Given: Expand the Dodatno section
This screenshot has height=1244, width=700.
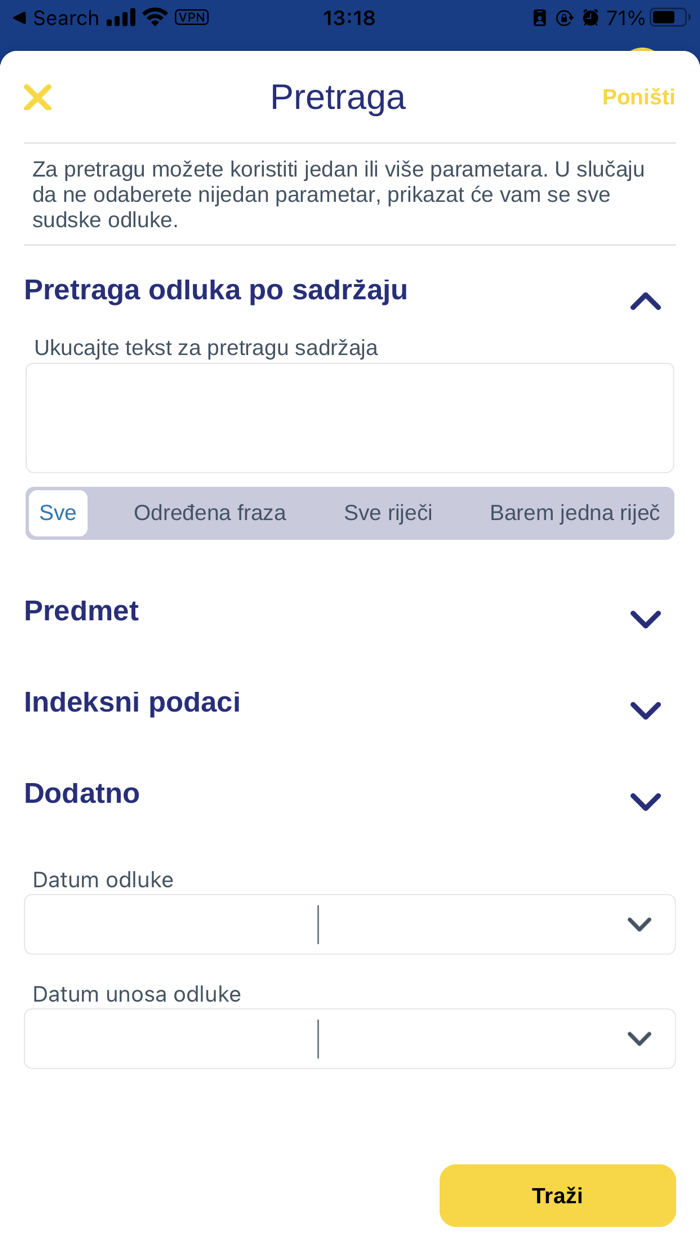Looking at the screenshot, I should 645,800.
